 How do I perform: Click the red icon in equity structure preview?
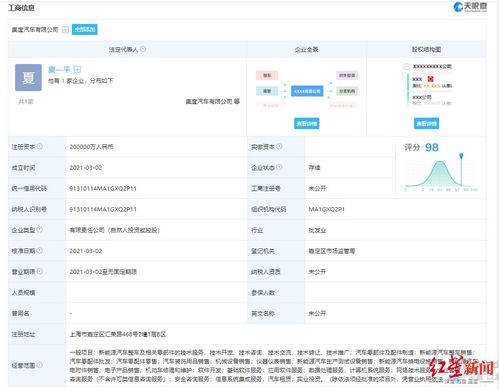(430, 79)
